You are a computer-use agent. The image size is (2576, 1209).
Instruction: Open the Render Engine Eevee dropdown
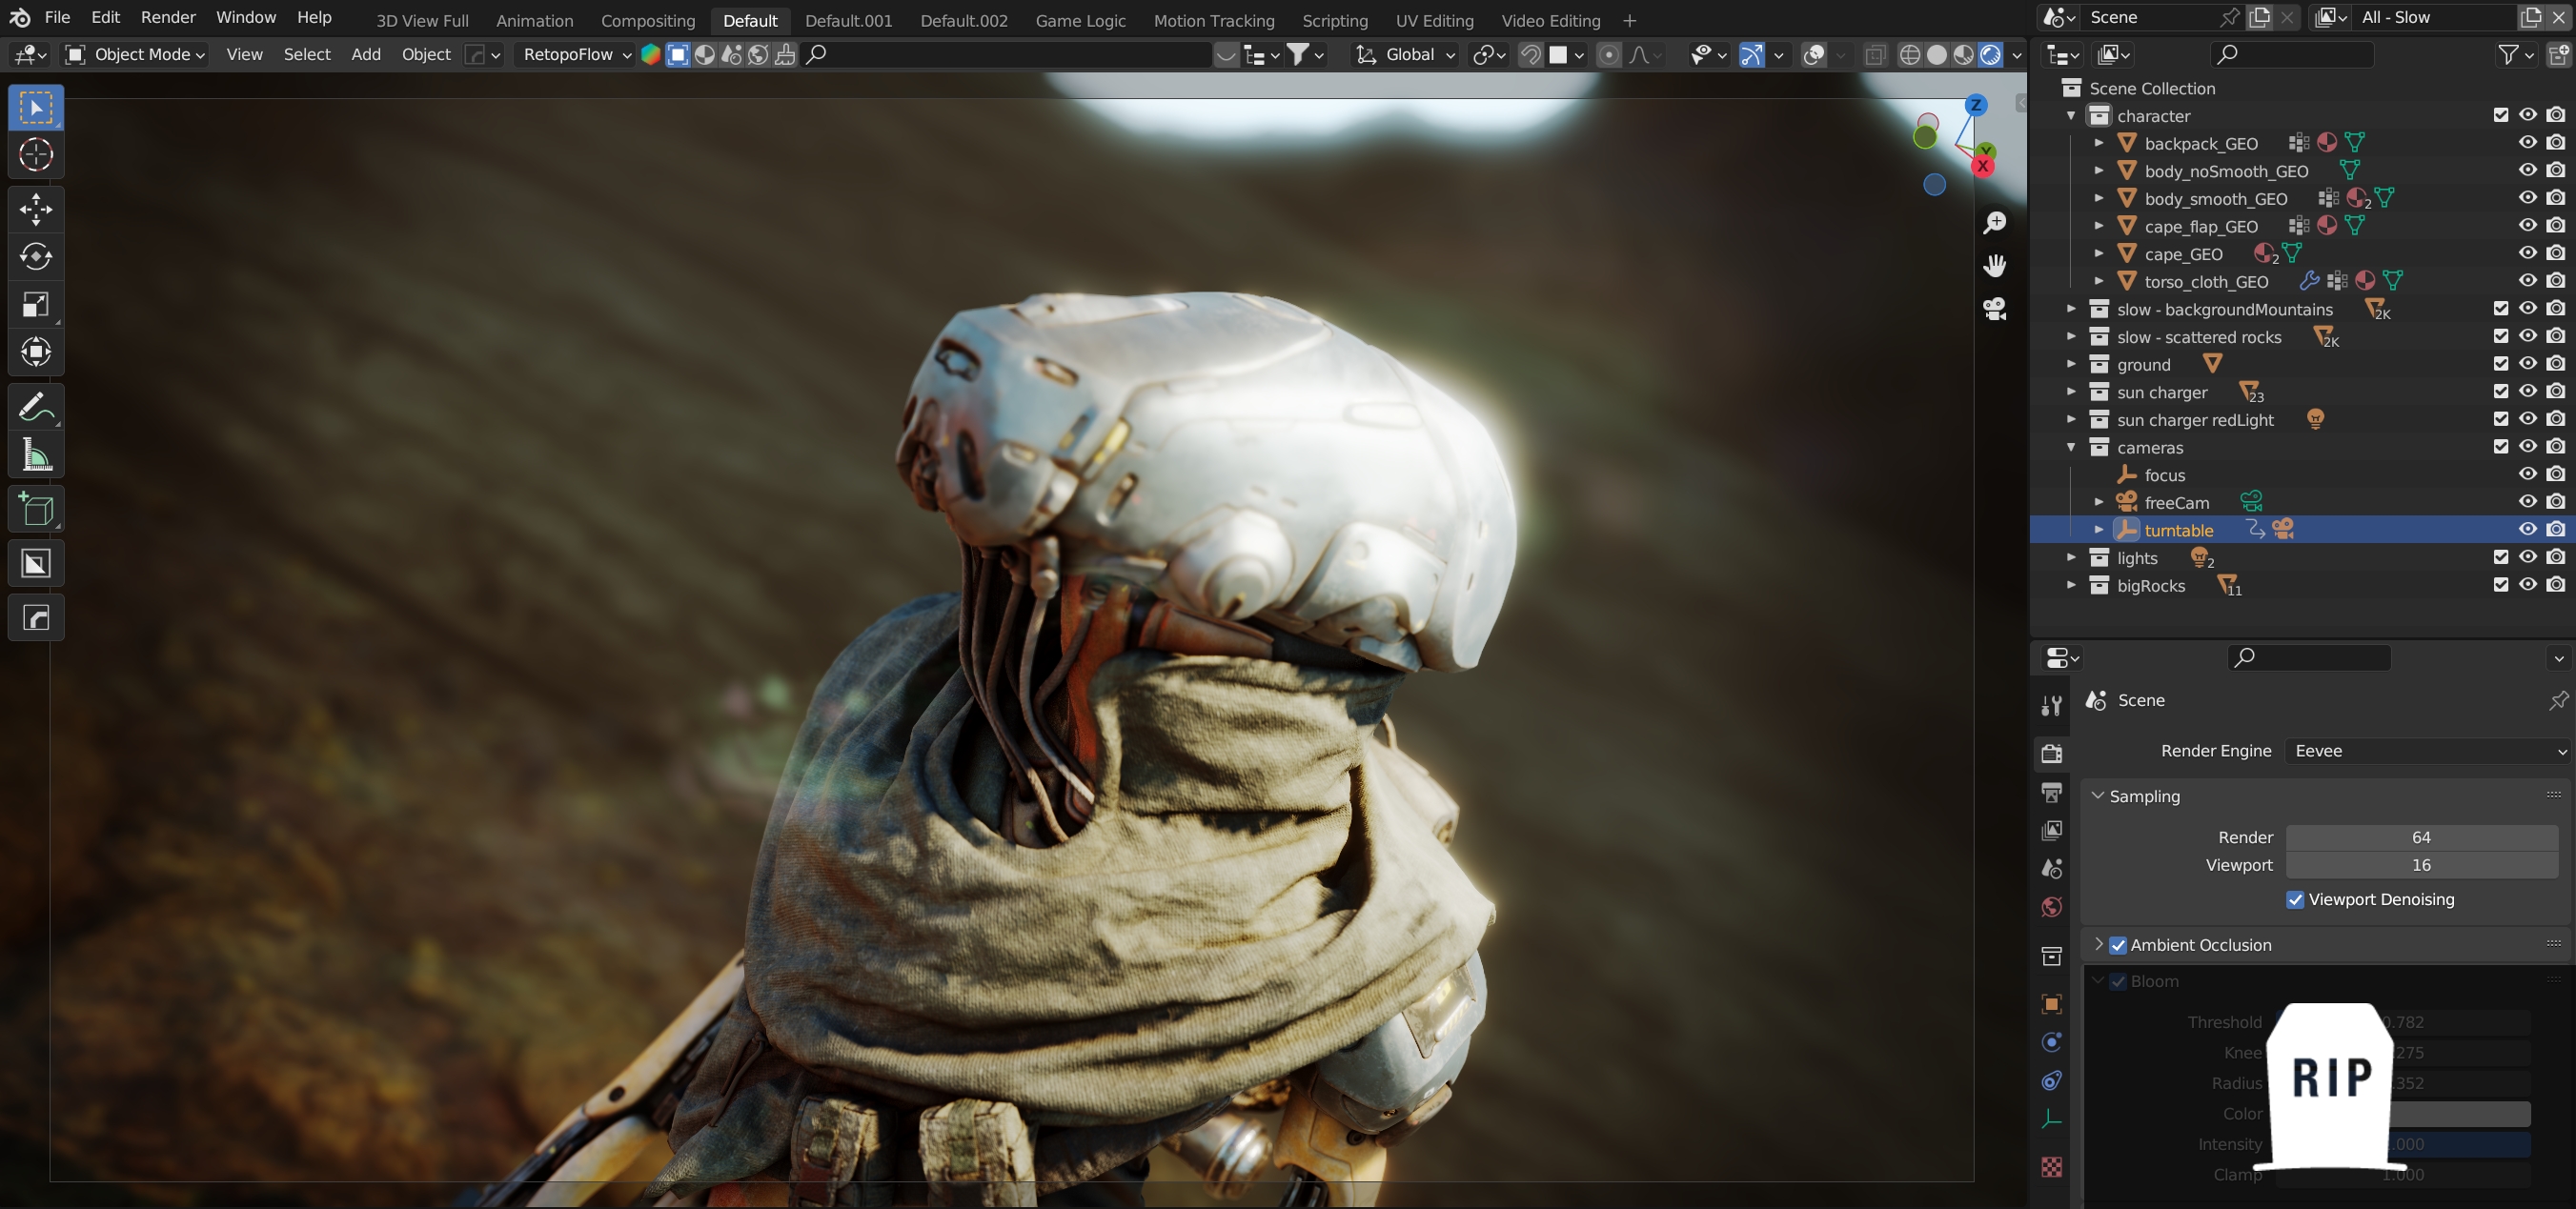coord(2427,751)
